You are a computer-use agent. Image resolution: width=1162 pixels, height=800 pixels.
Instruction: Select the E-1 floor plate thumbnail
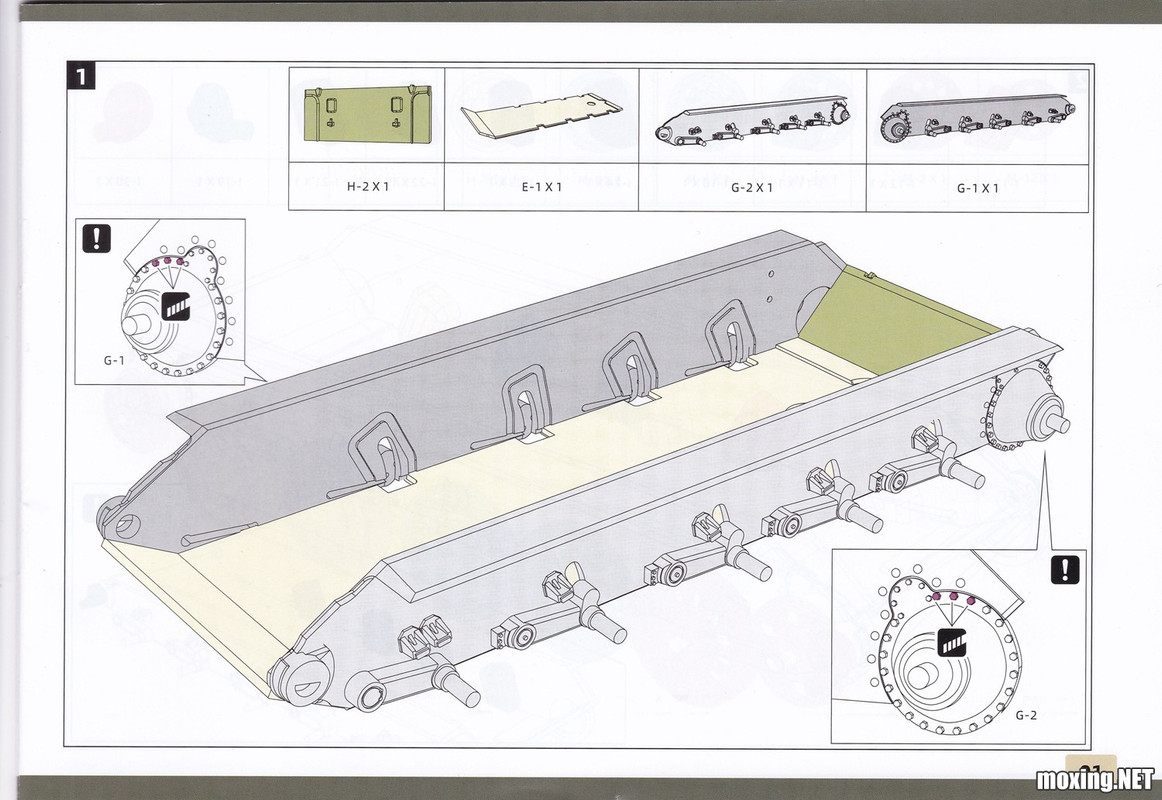click(541, 115)
